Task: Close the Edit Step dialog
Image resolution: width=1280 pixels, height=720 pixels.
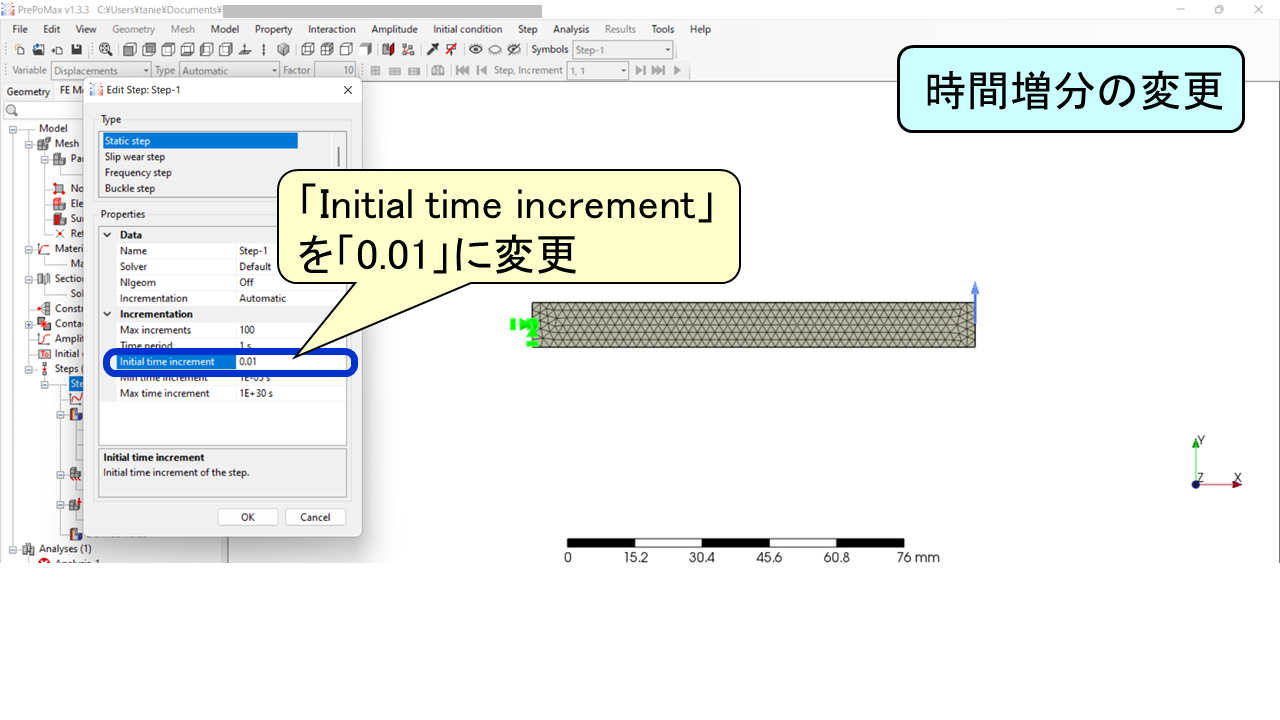Action: coord(348,90)
